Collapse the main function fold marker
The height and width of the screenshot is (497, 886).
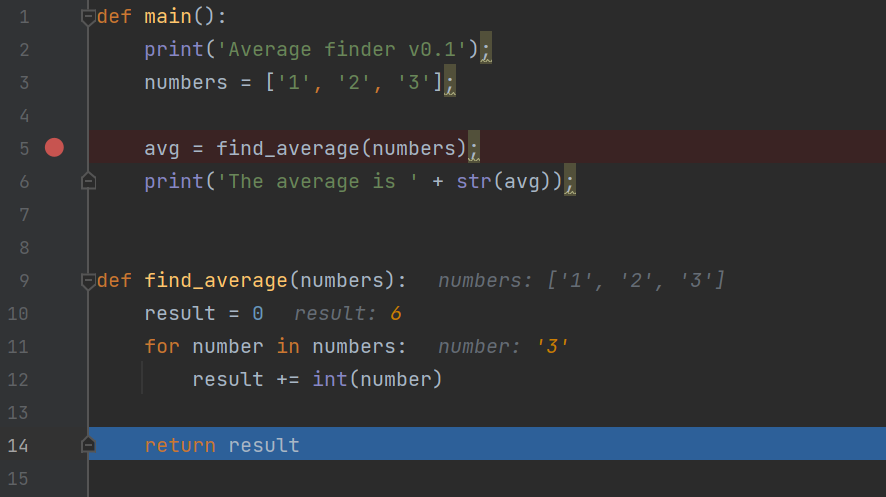pyautogui.click(x=88, y=17)
